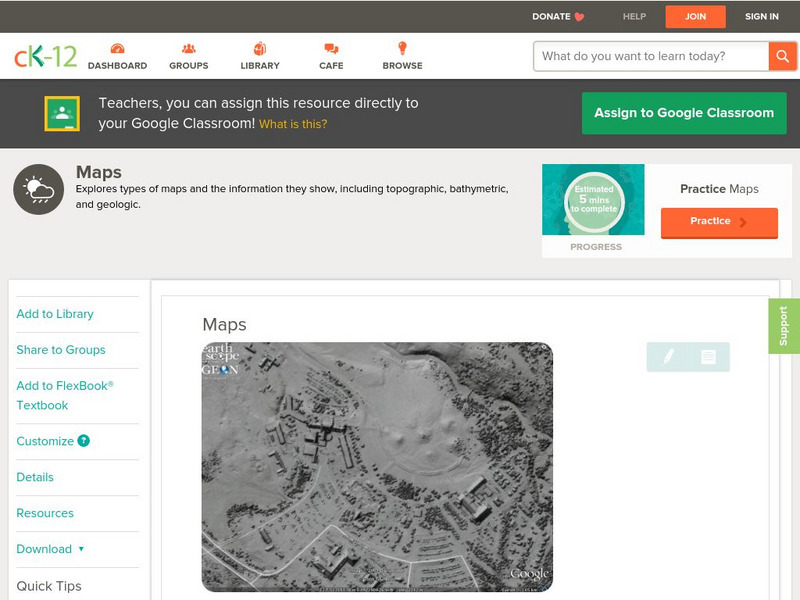Select Add to Library in sidebar
The image size is (800, 600).
pyautogui.click(x=55, y=314)
